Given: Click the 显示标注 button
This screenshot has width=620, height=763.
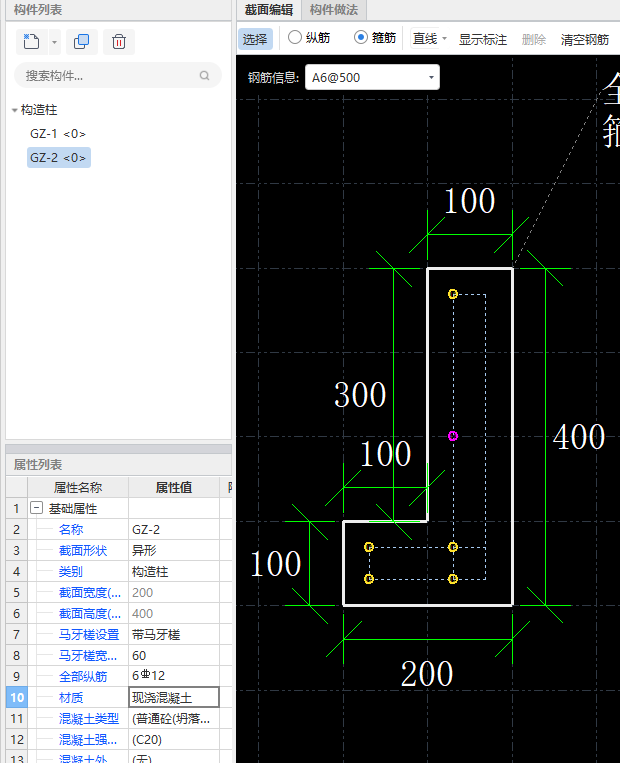Looking at the screenshot, I should pos(483,39).
